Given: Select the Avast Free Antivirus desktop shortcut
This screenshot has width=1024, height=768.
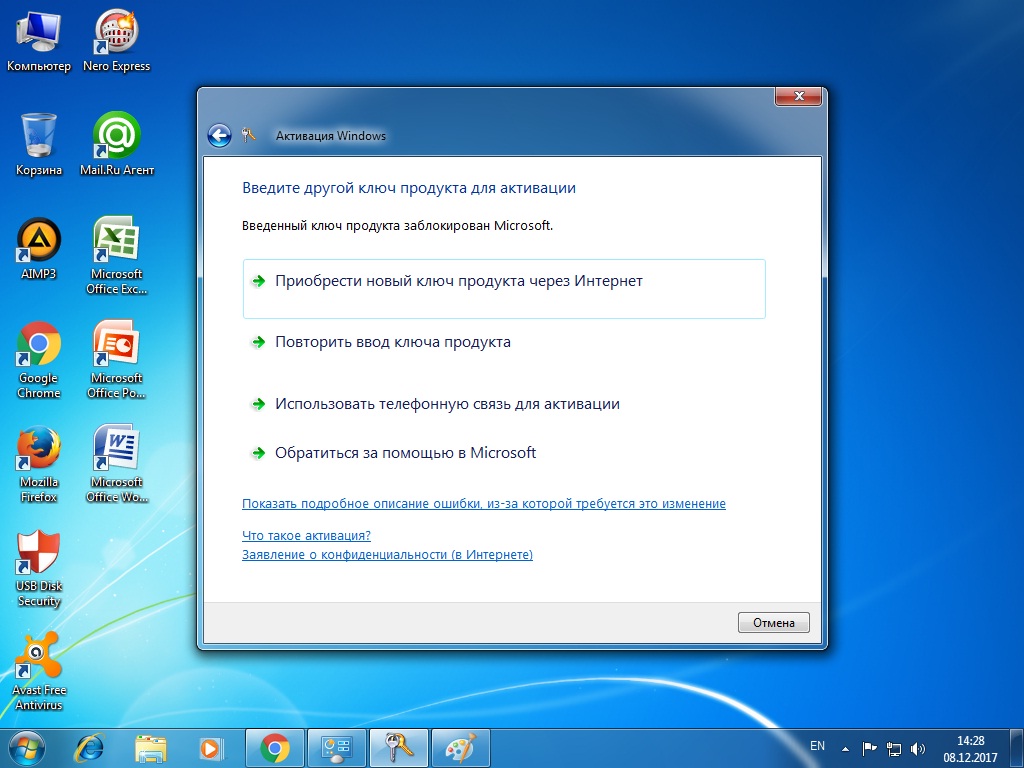Looking at the screenshot, I should (39, 672).
